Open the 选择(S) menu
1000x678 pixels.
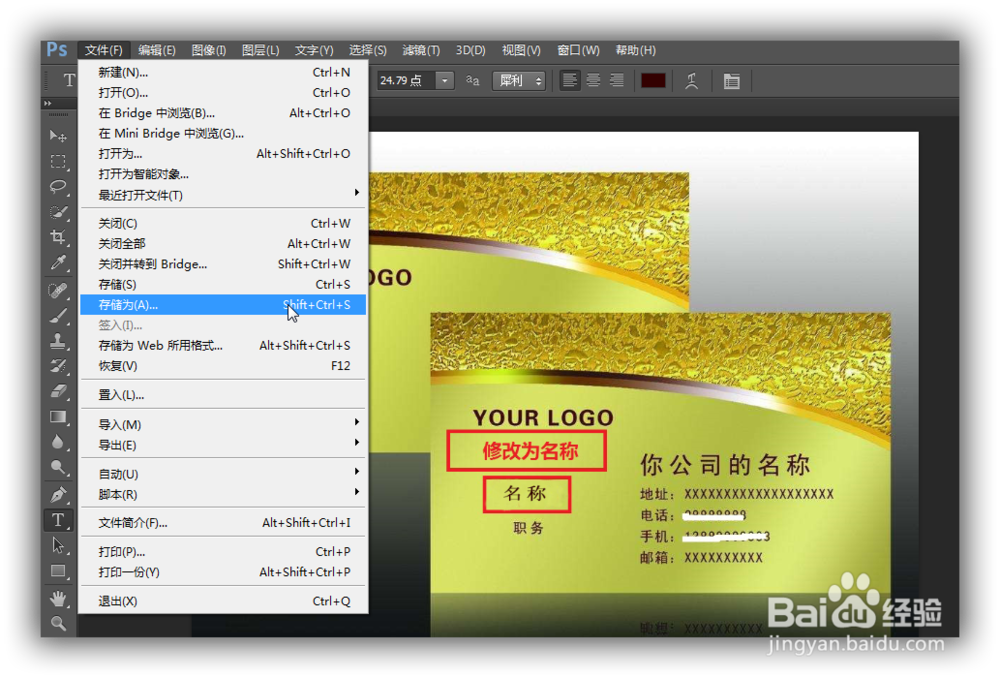click(x=367, y=50)
